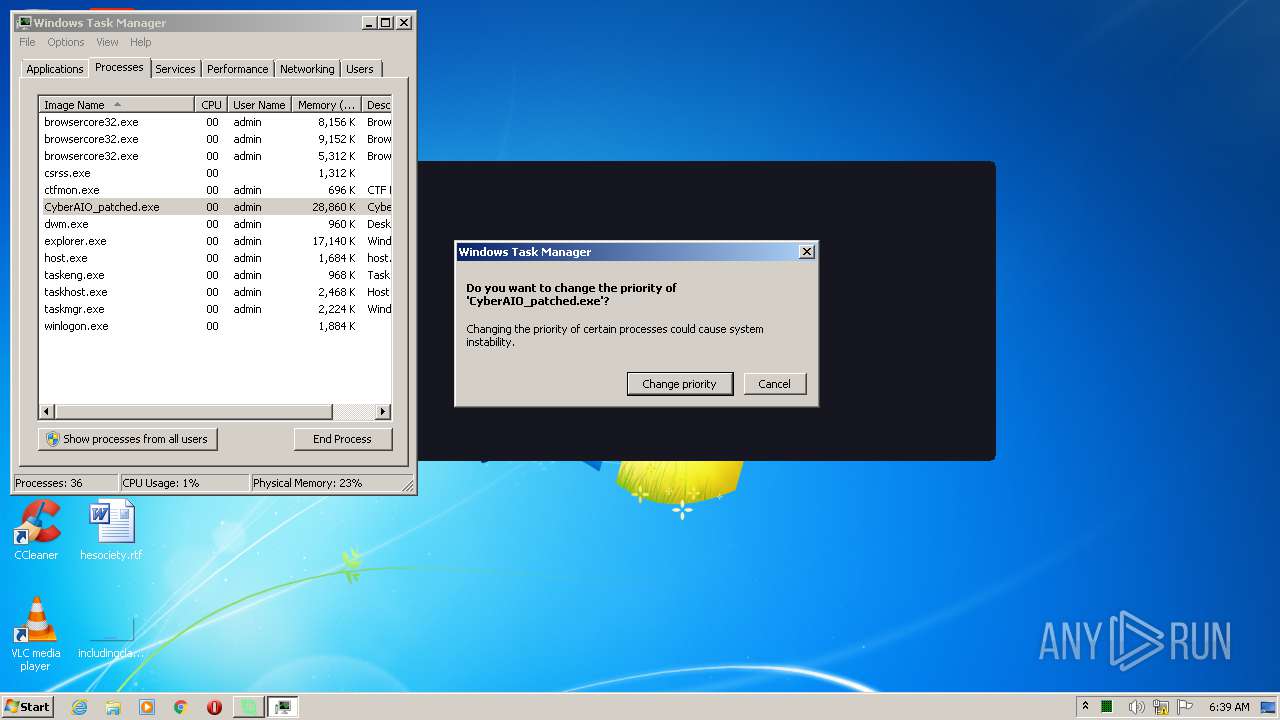Select the Processes tab

point(119,67)
